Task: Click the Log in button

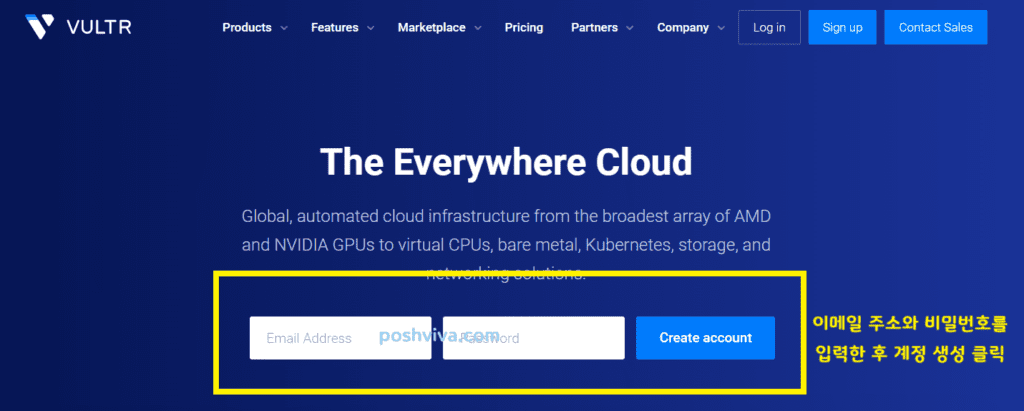Action: point(769,27)
